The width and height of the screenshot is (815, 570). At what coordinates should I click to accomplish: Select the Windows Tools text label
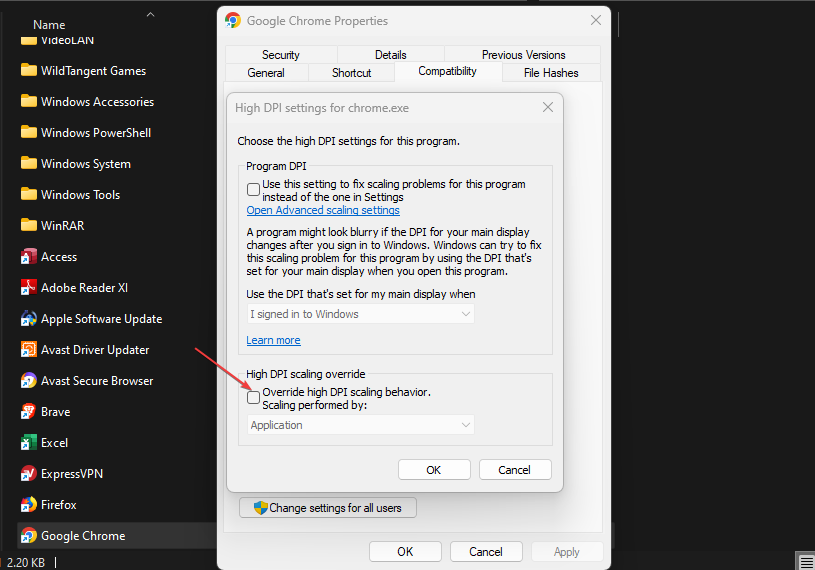pos(81,194)
